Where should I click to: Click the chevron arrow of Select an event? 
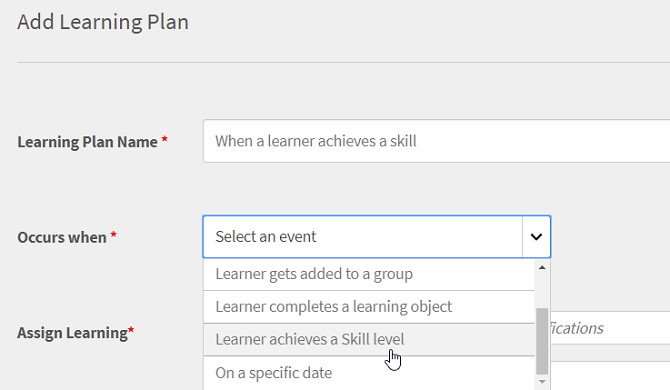point(536,237)
